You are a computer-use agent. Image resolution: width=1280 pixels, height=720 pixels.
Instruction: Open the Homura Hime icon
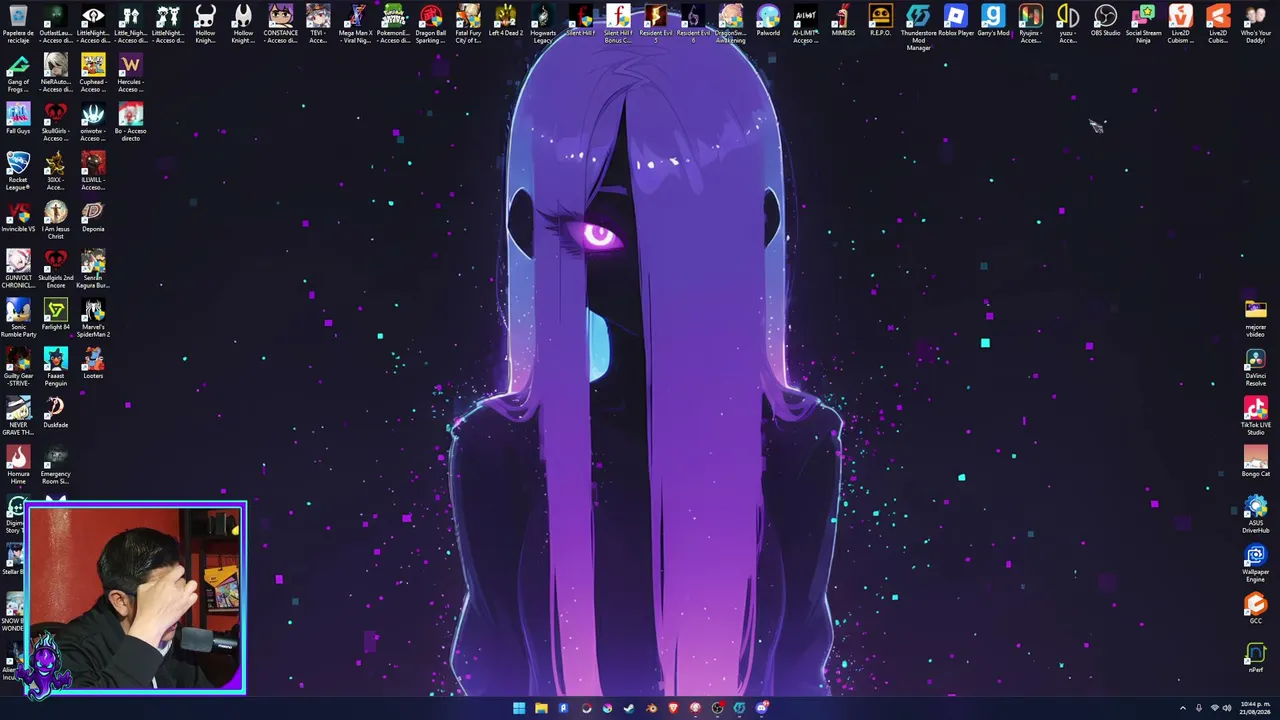click(18, 464)
